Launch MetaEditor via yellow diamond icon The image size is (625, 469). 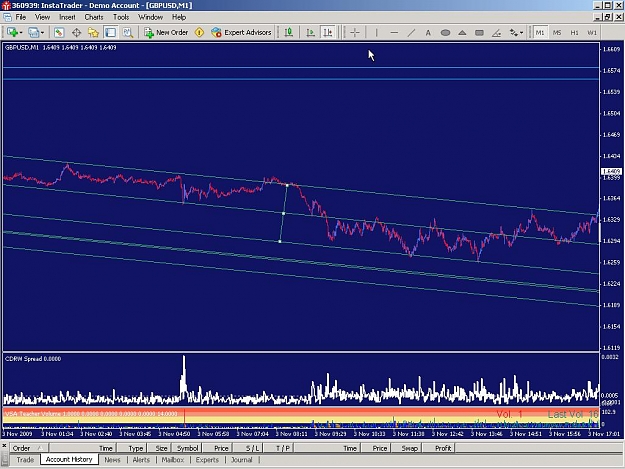(199, 32)
